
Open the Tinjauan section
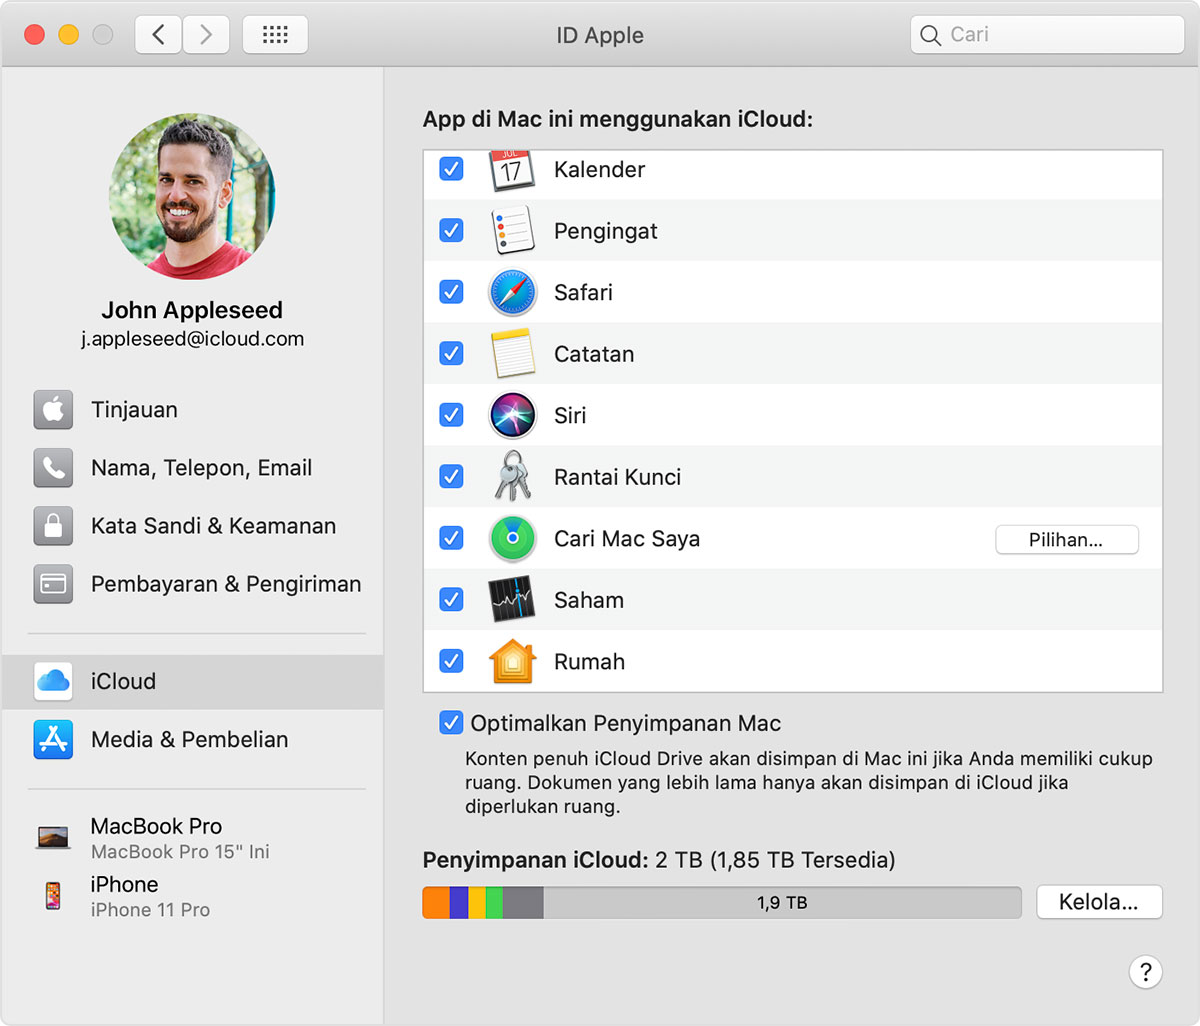pos(193,410)
